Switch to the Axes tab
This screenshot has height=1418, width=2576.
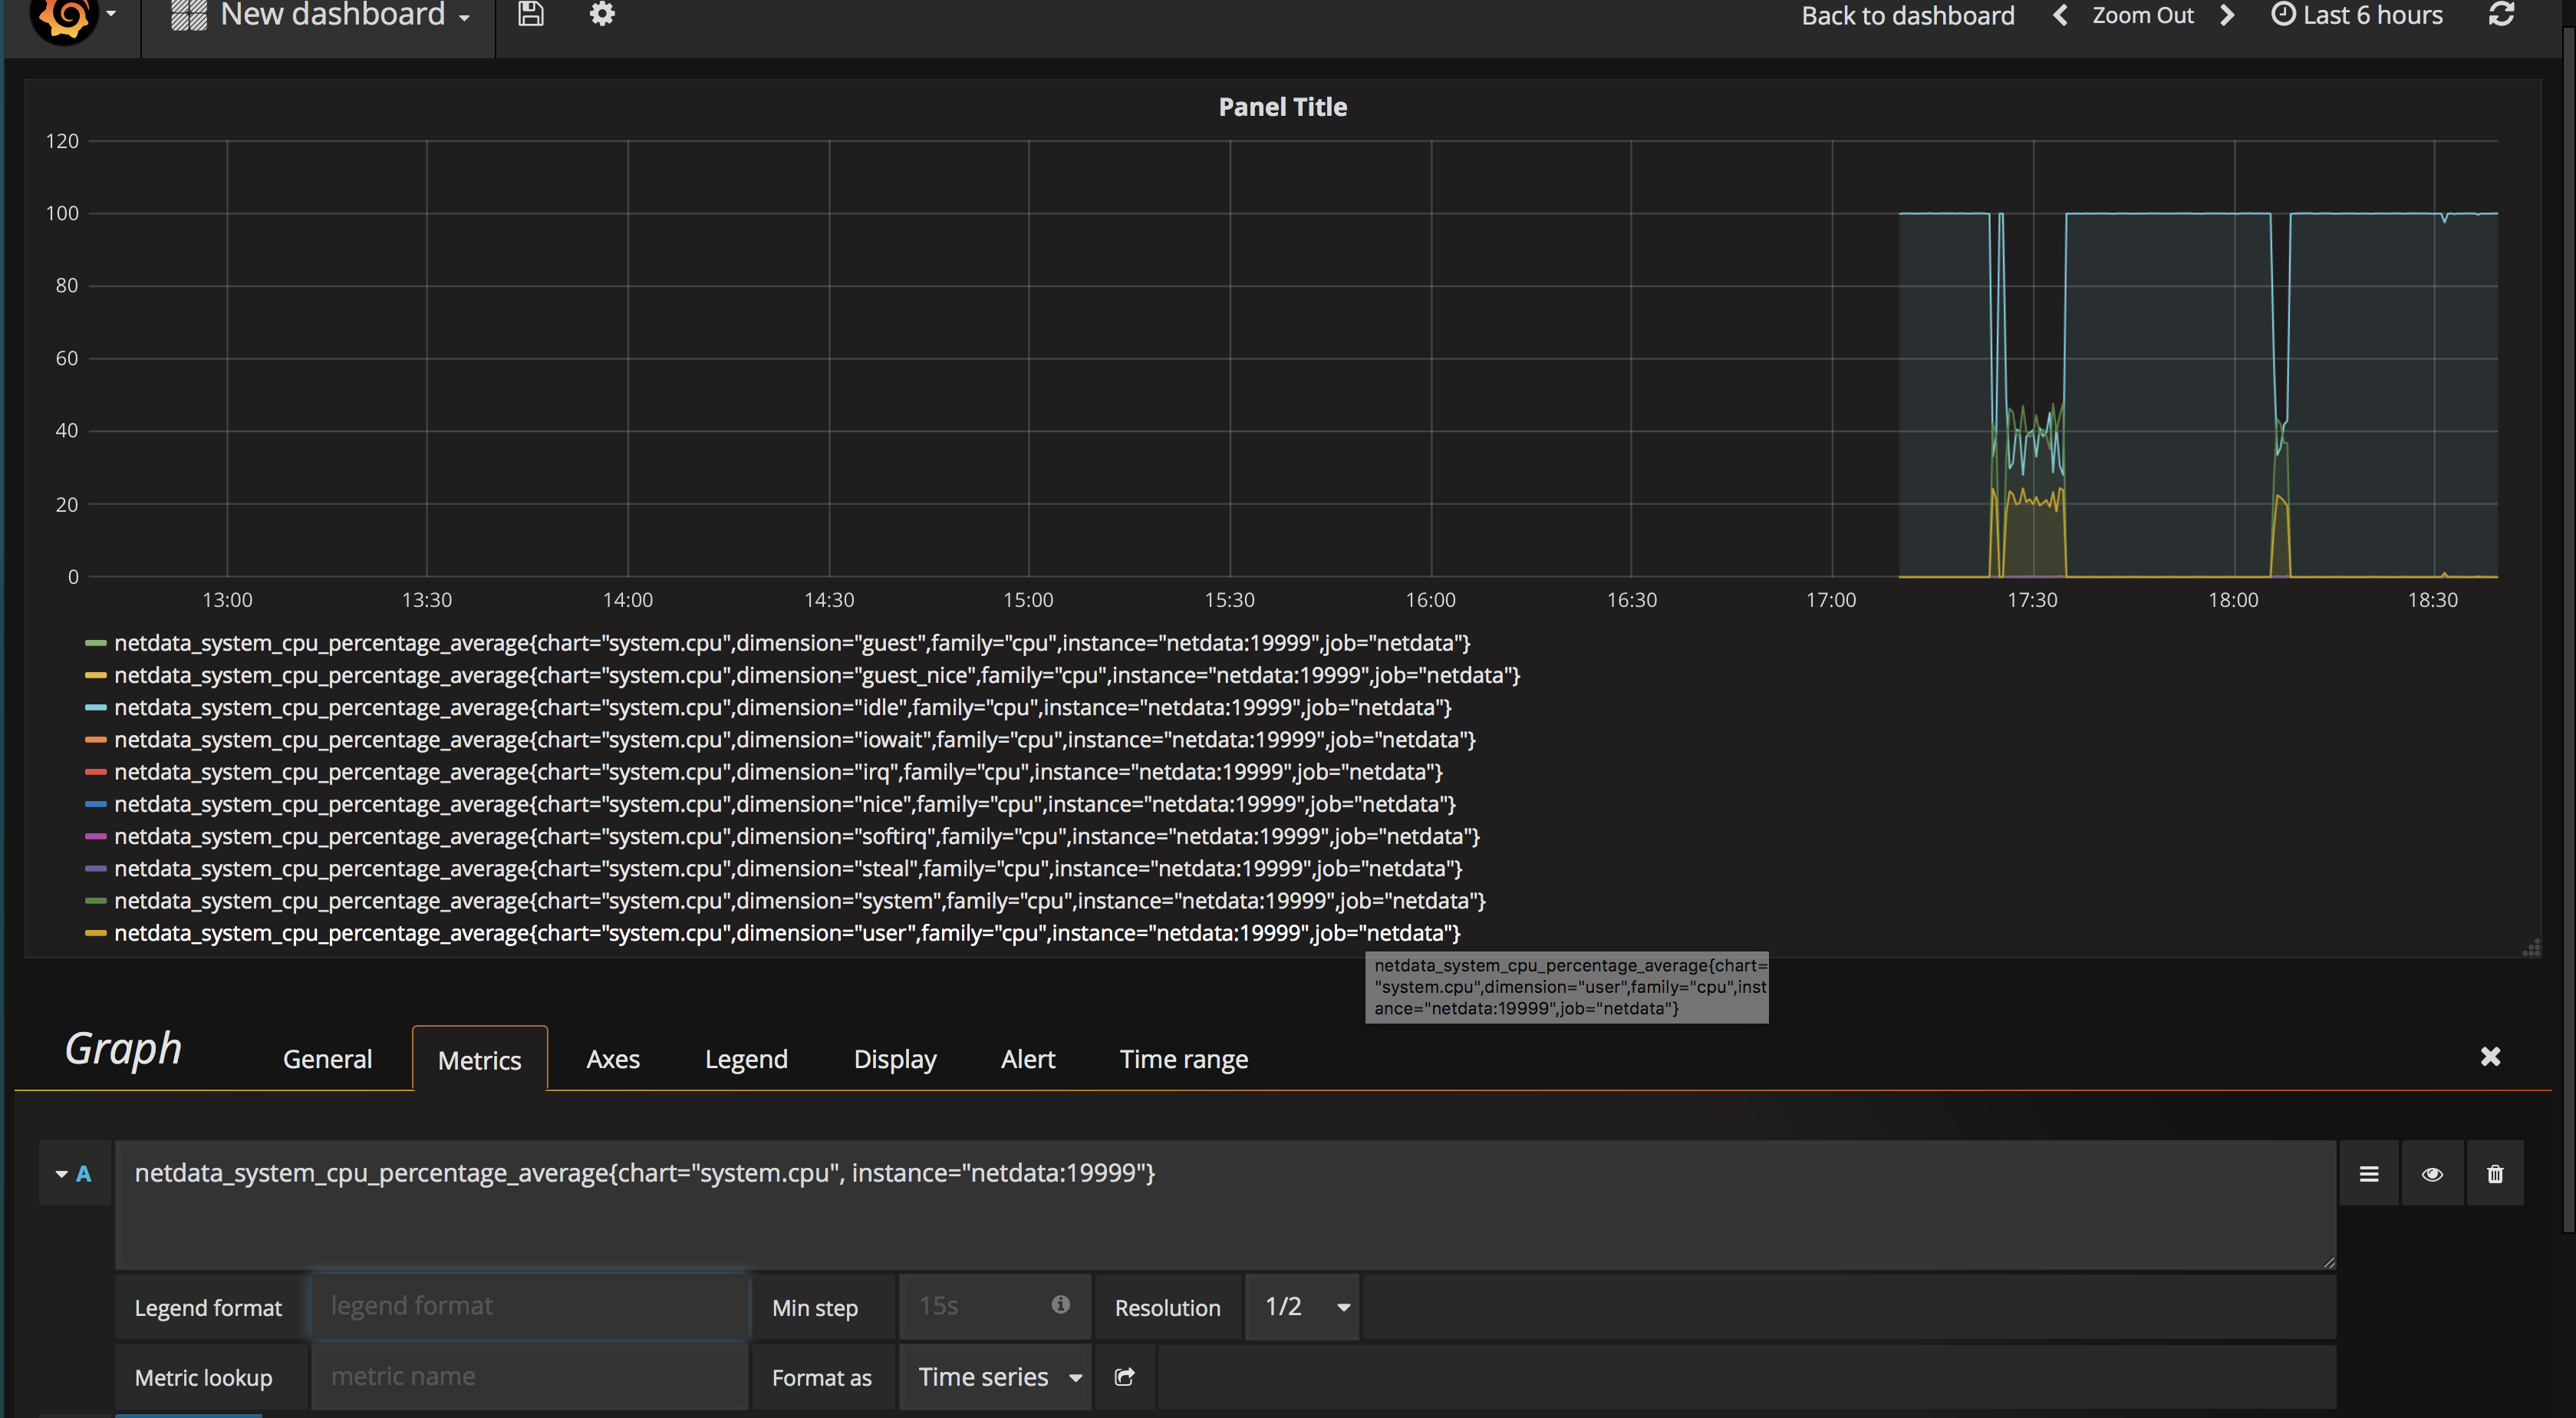(x=612, y=1059)
